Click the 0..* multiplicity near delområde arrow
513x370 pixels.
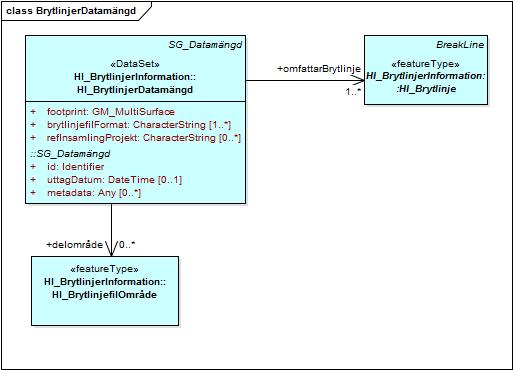click(127, 245)
